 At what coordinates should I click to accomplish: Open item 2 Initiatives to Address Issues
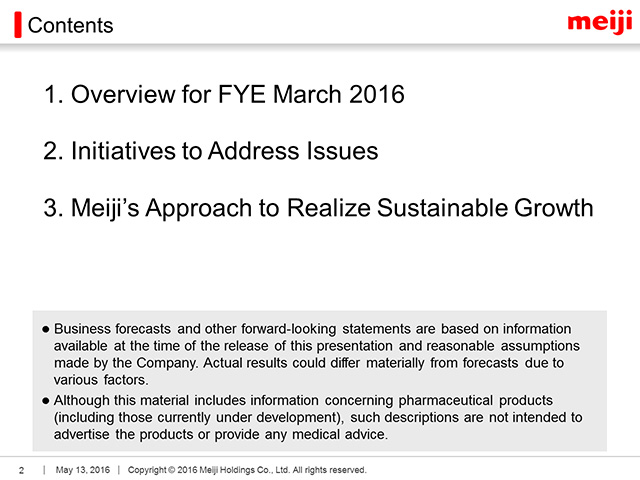(x=211, y=151)
